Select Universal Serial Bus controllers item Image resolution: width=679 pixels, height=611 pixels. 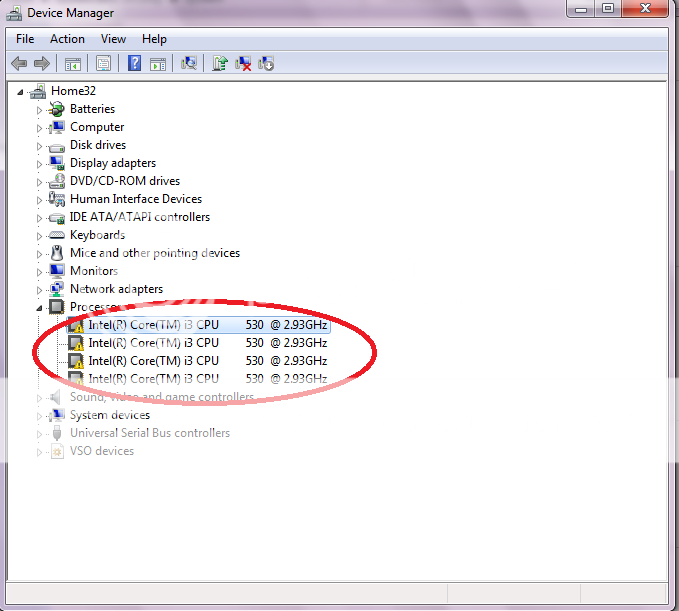pyautogui.click(x=149, y=433)
